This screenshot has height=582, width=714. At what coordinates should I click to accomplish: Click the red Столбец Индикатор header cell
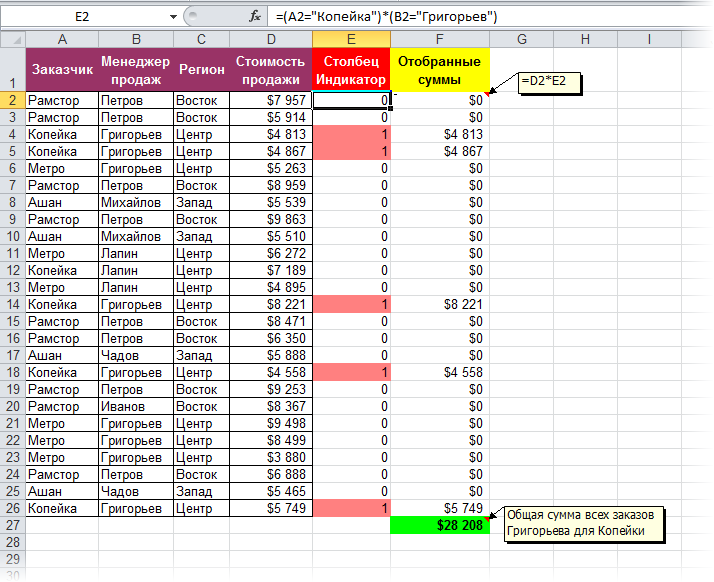coord(351,70)
